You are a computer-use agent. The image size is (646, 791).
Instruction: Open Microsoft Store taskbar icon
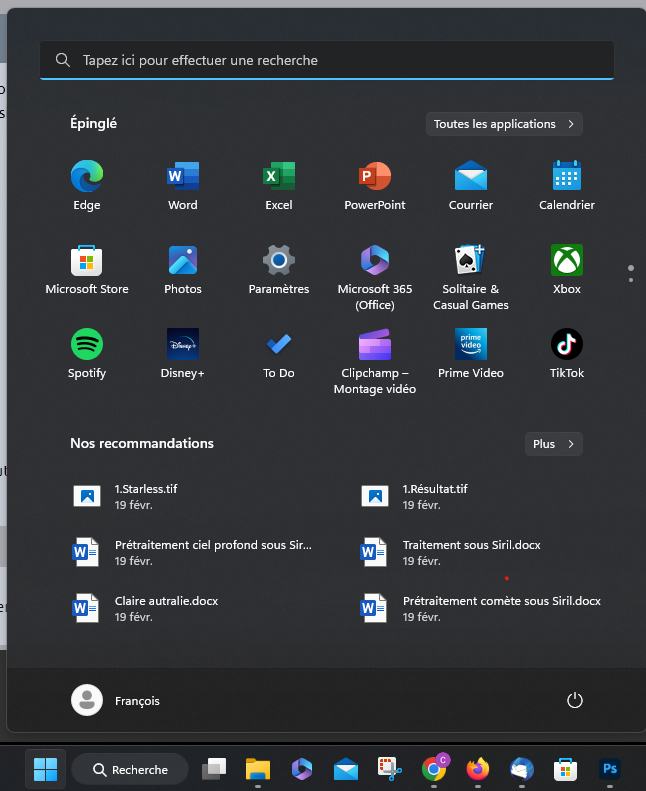[565, 769]
